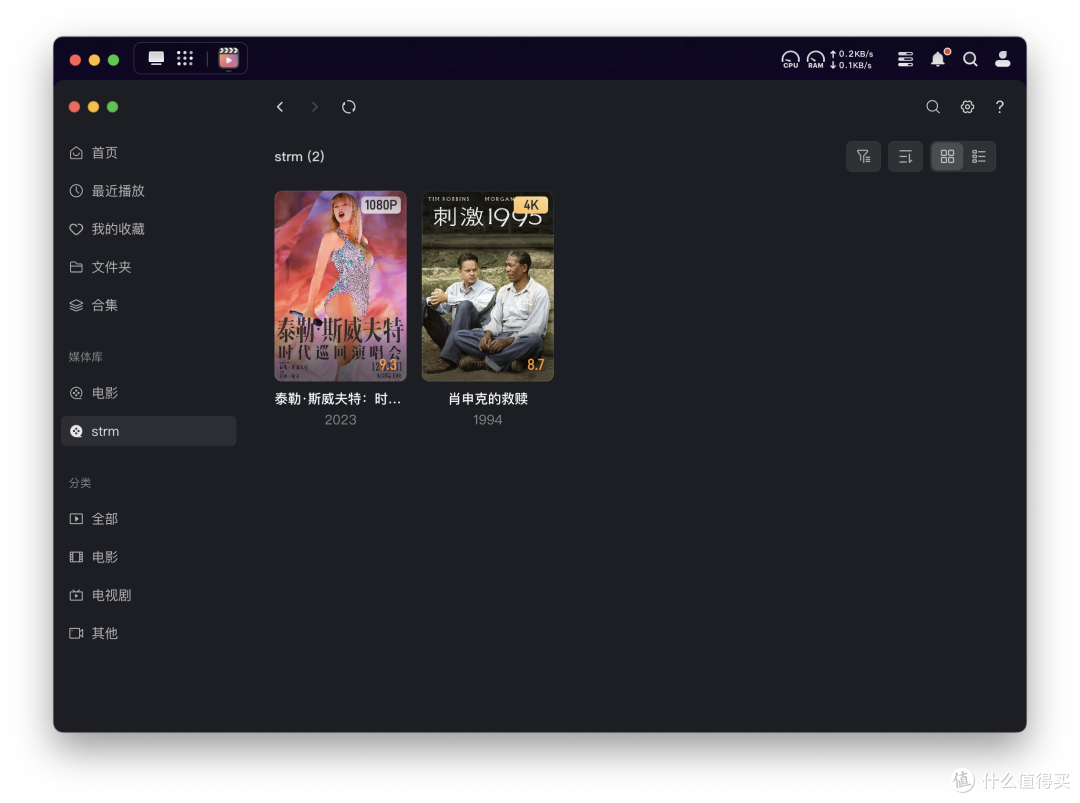
Task: Open the help question mark
Action: click(999, 107)
